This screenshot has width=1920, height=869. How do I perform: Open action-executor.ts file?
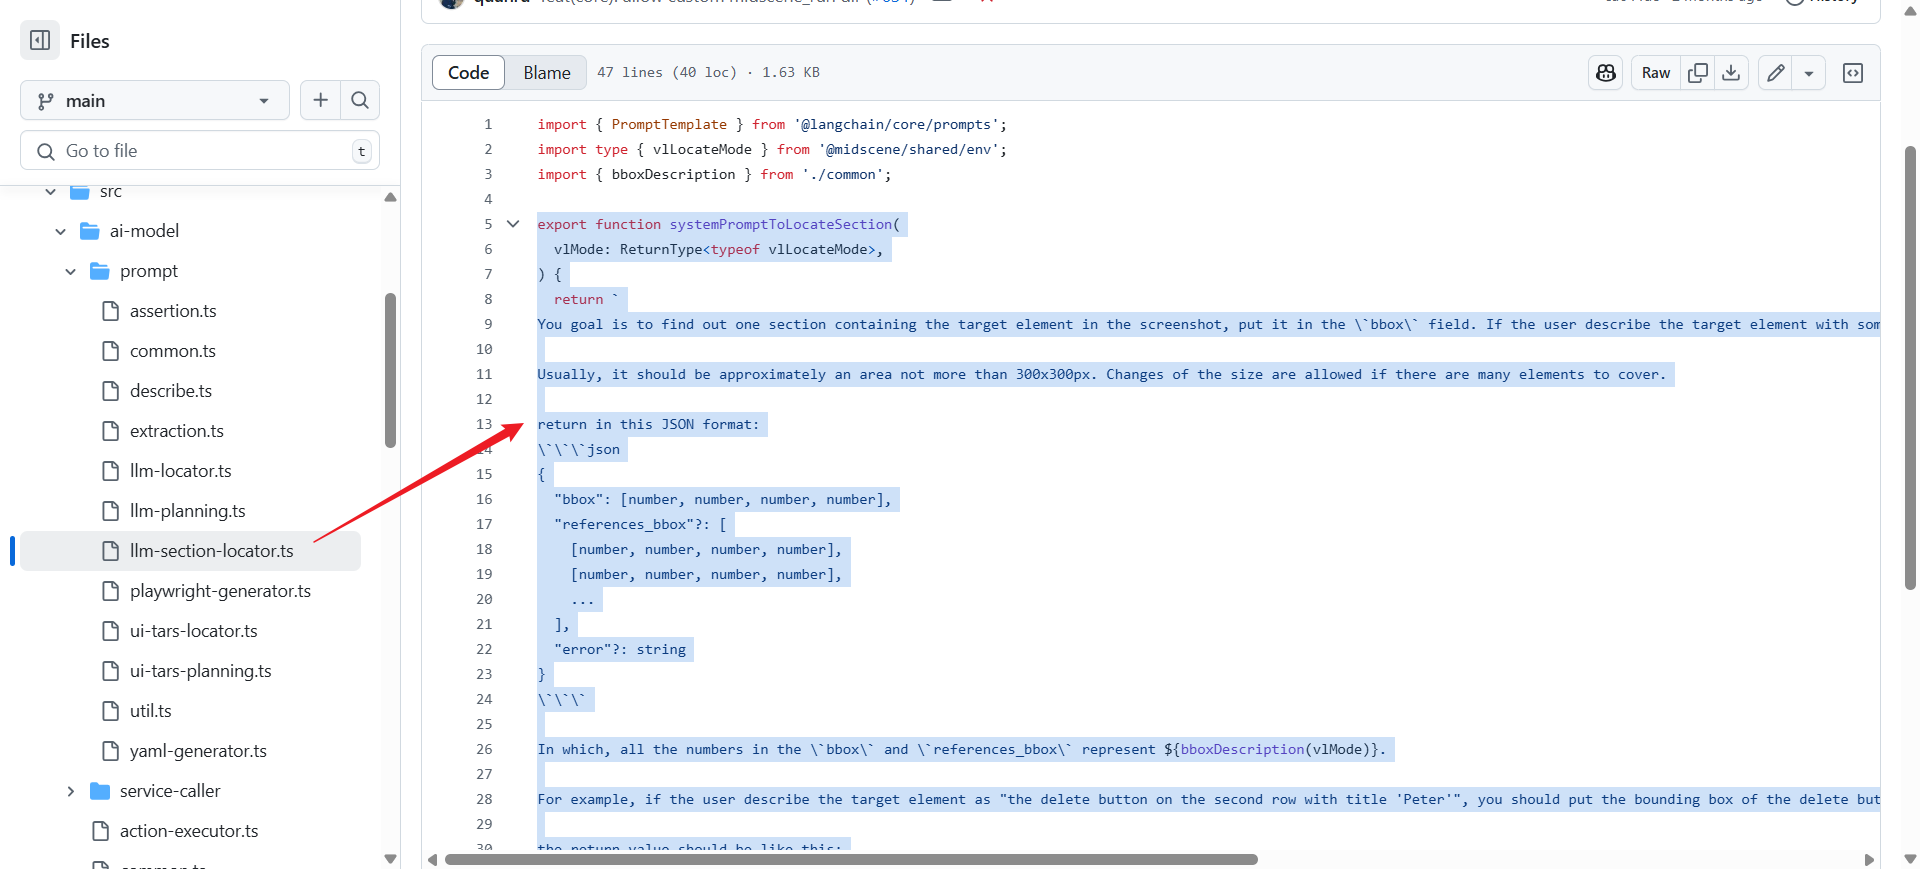coord(189,831)
